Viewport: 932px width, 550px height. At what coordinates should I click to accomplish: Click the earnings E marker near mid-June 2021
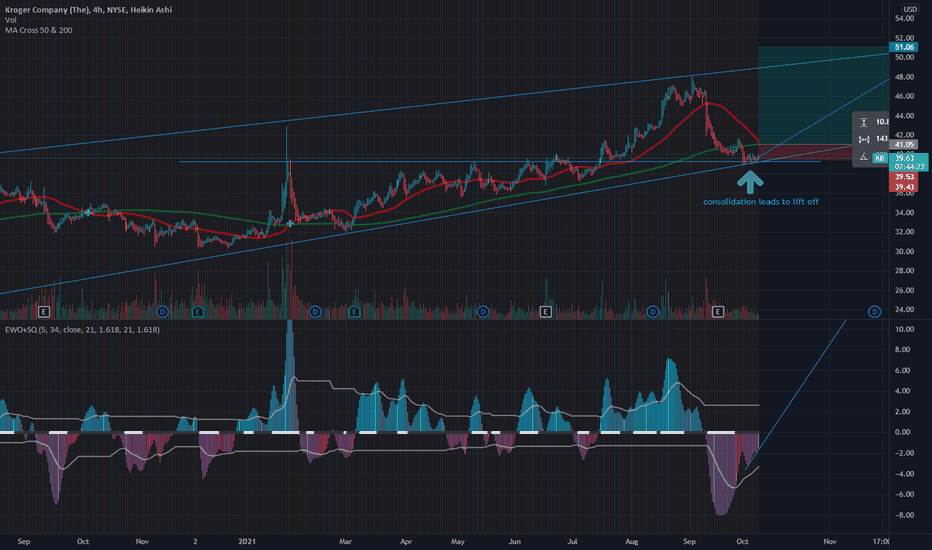point(546,312)
